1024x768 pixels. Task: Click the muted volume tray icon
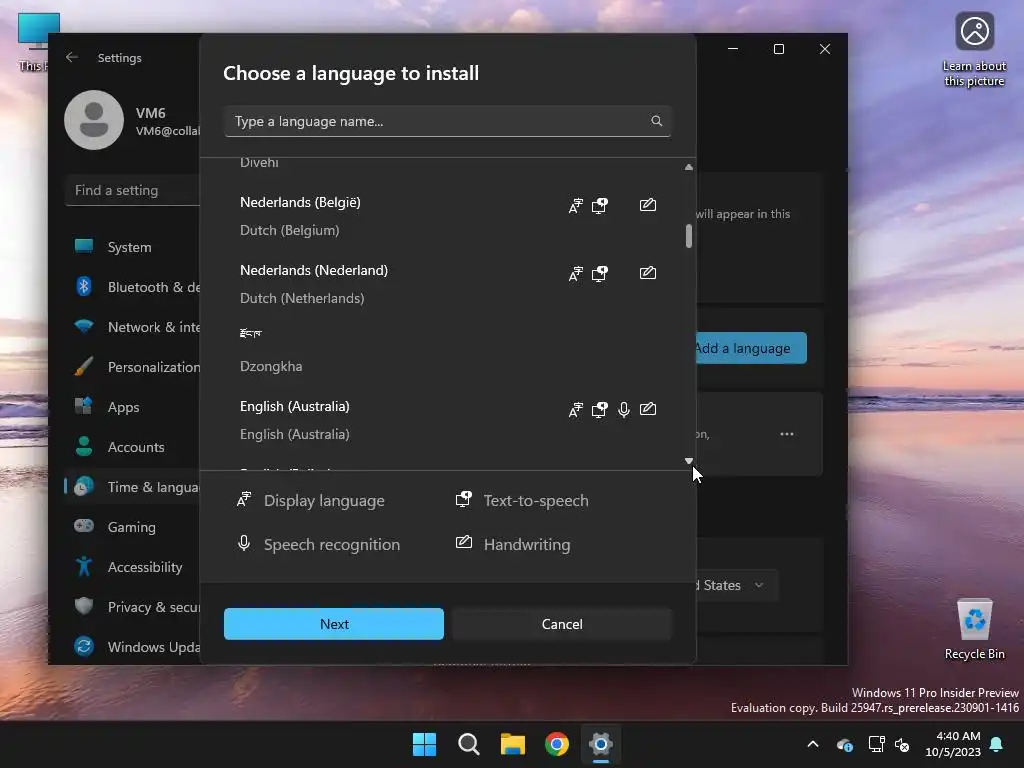[x=902, y=744]
